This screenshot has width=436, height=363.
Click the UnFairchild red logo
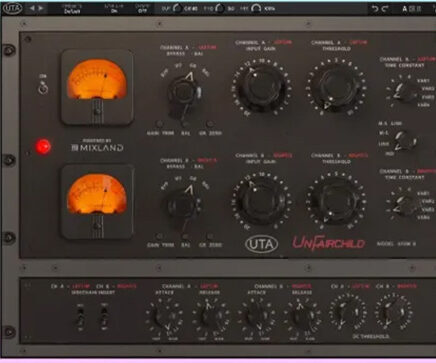(328, 243)
